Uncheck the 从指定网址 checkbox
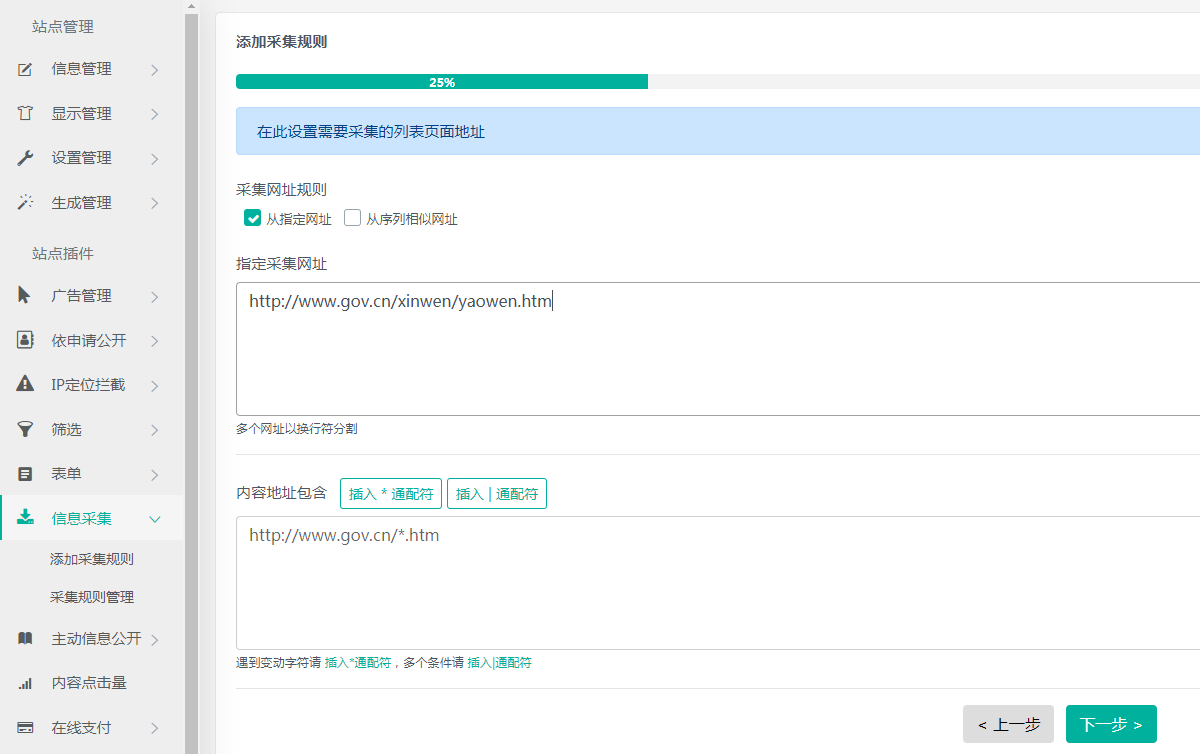Image resolution: width=1200 pixels, height=754 pixels. (x=253, y=218)
